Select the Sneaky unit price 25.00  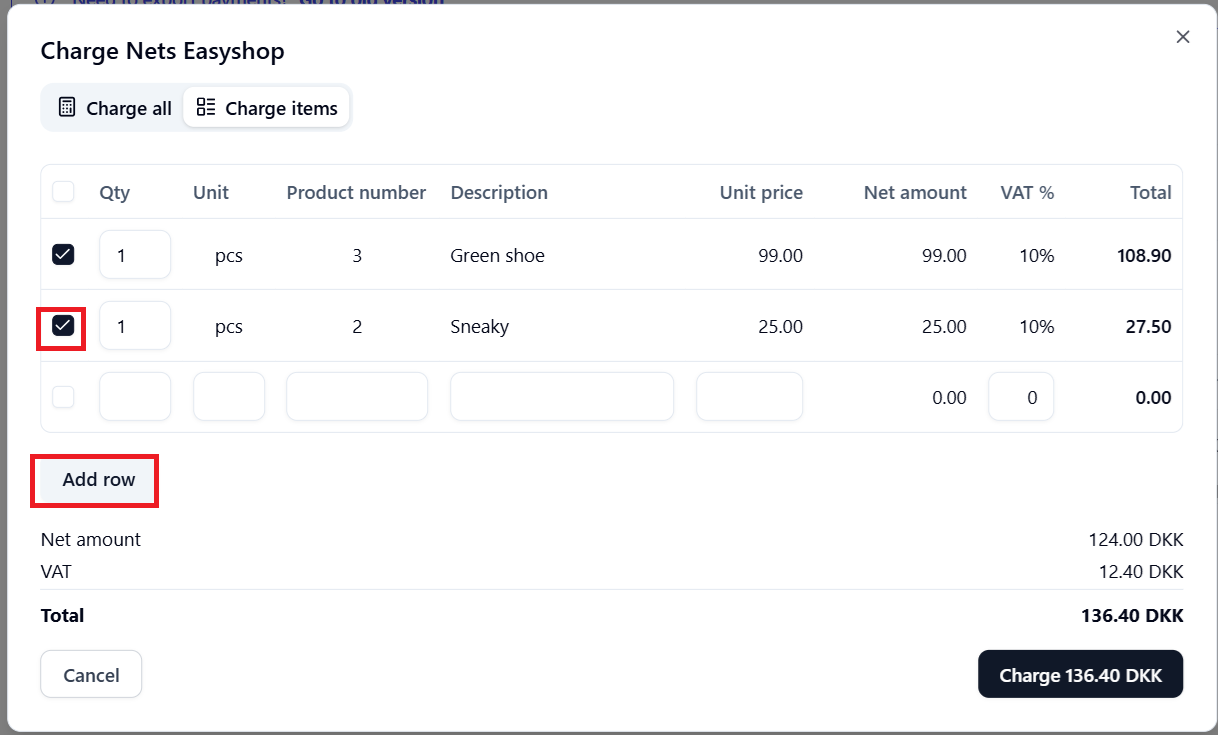point(780,327)
